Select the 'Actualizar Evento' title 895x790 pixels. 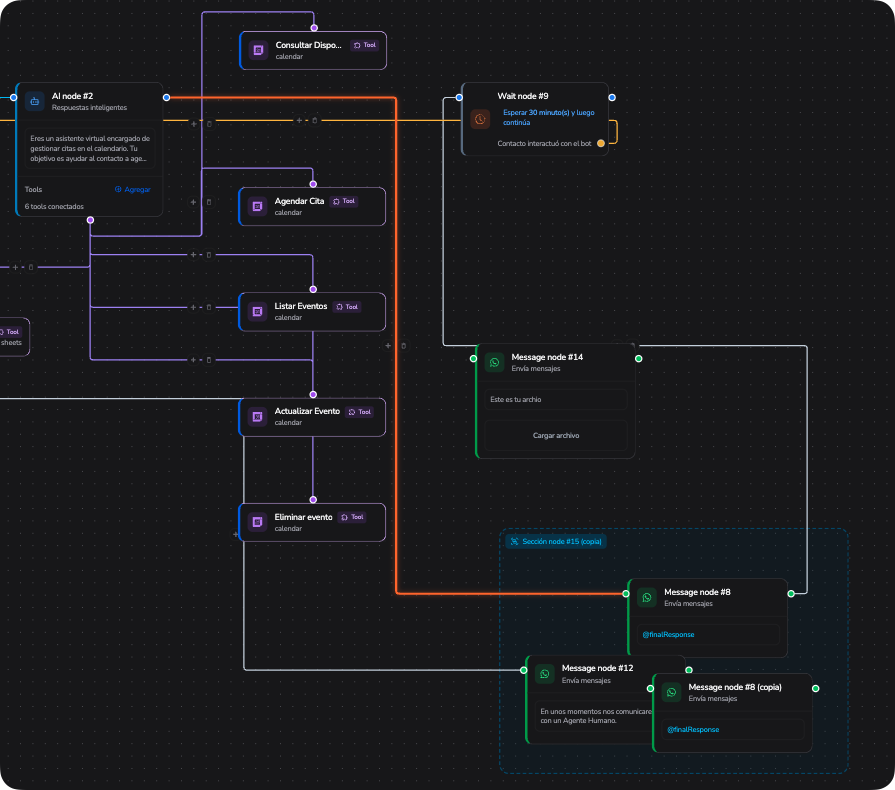click(307, 412)
